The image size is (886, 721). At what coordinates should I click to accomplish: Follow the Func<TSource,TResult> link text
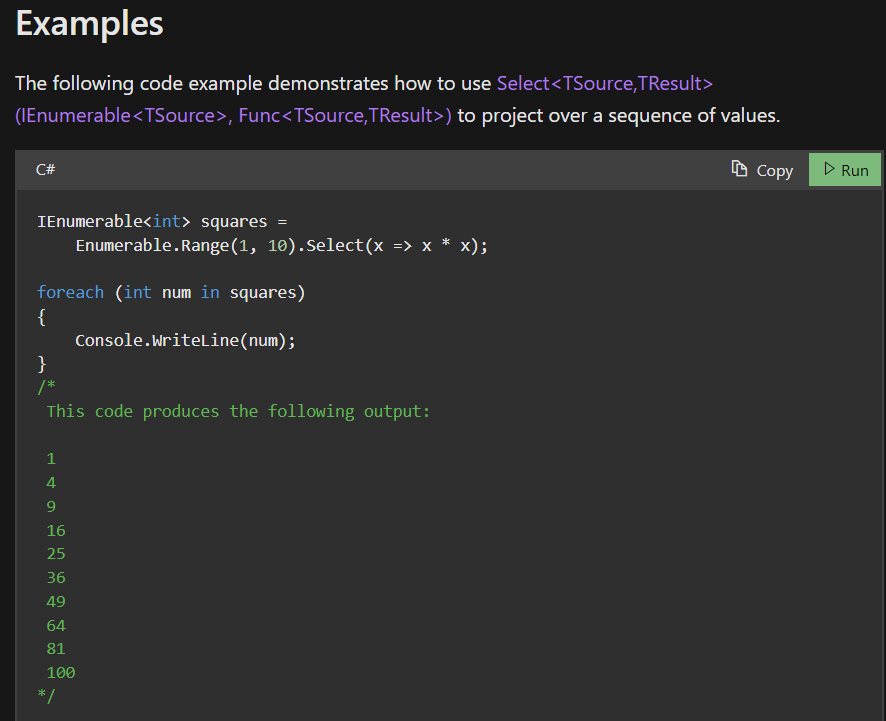[345, 116]
